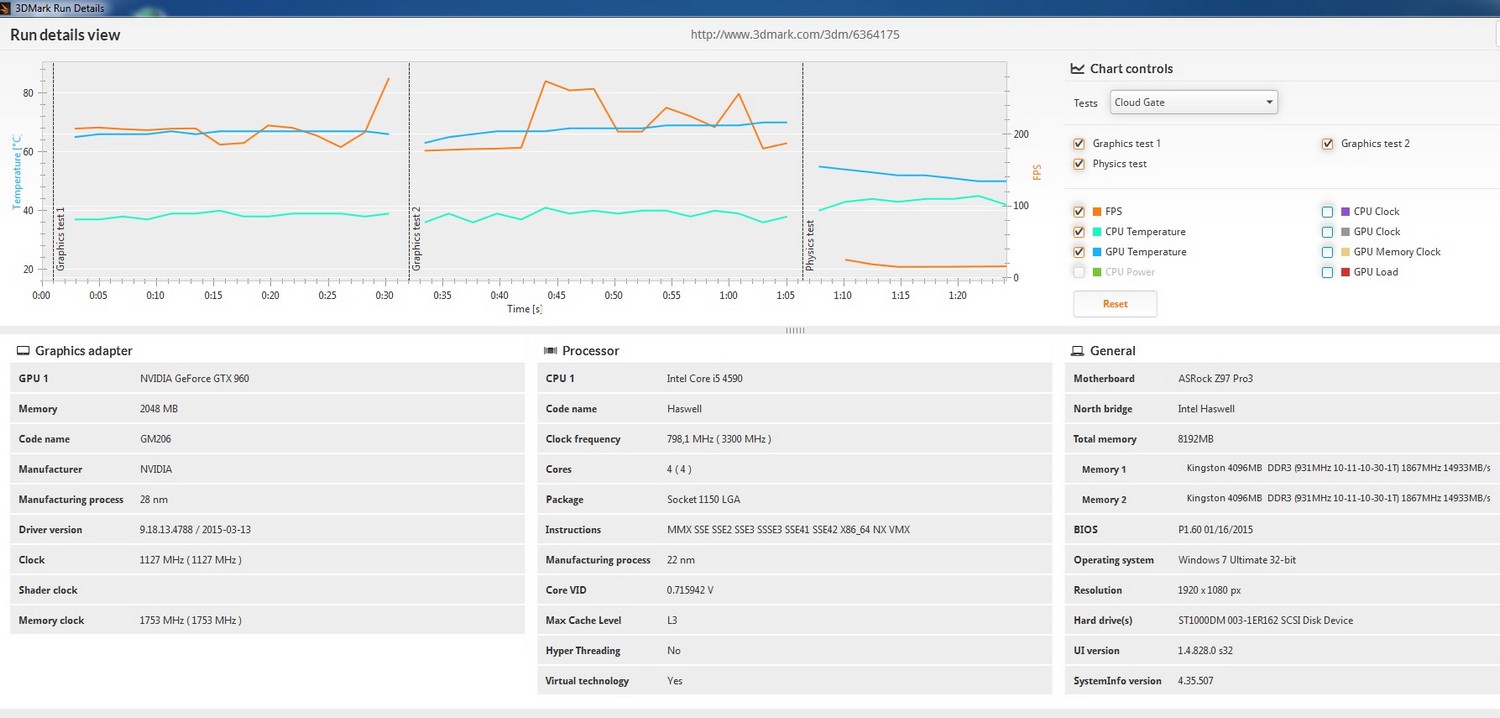1500x718 pixels.
Task: Click the red GPU Load color swatch
Action: (1345, 272)
